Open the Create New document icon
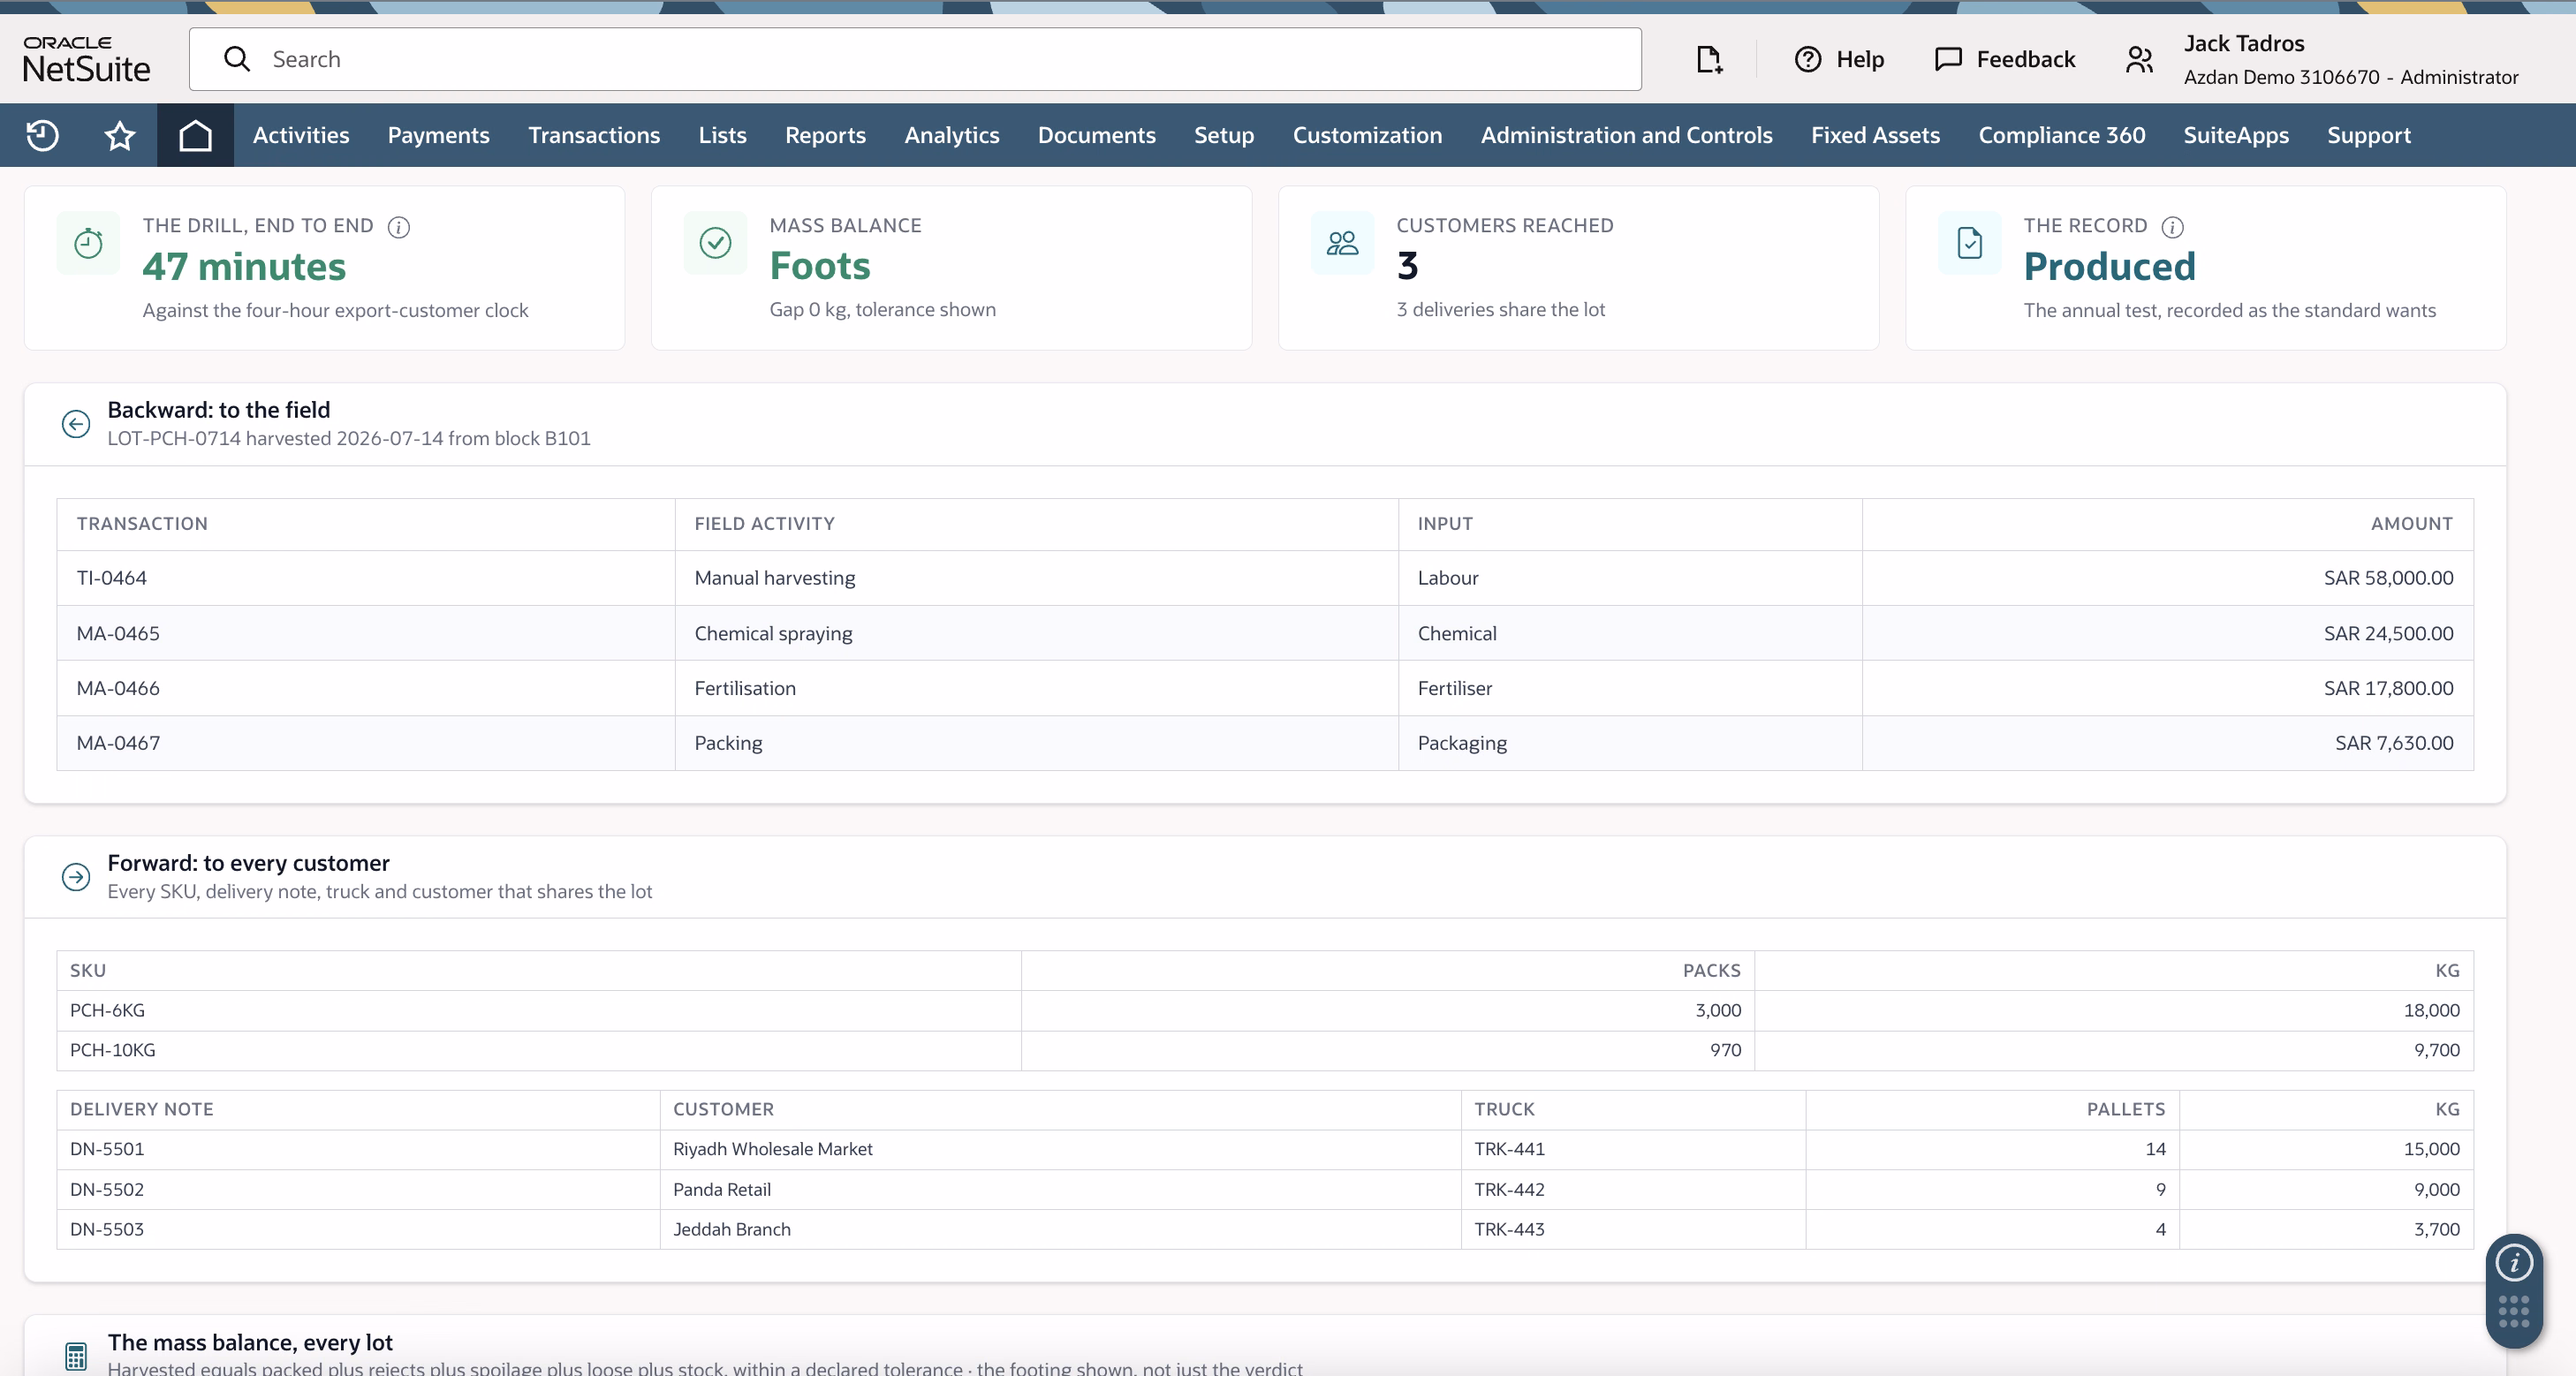 pyautogui.click(x=1709, y=59)
